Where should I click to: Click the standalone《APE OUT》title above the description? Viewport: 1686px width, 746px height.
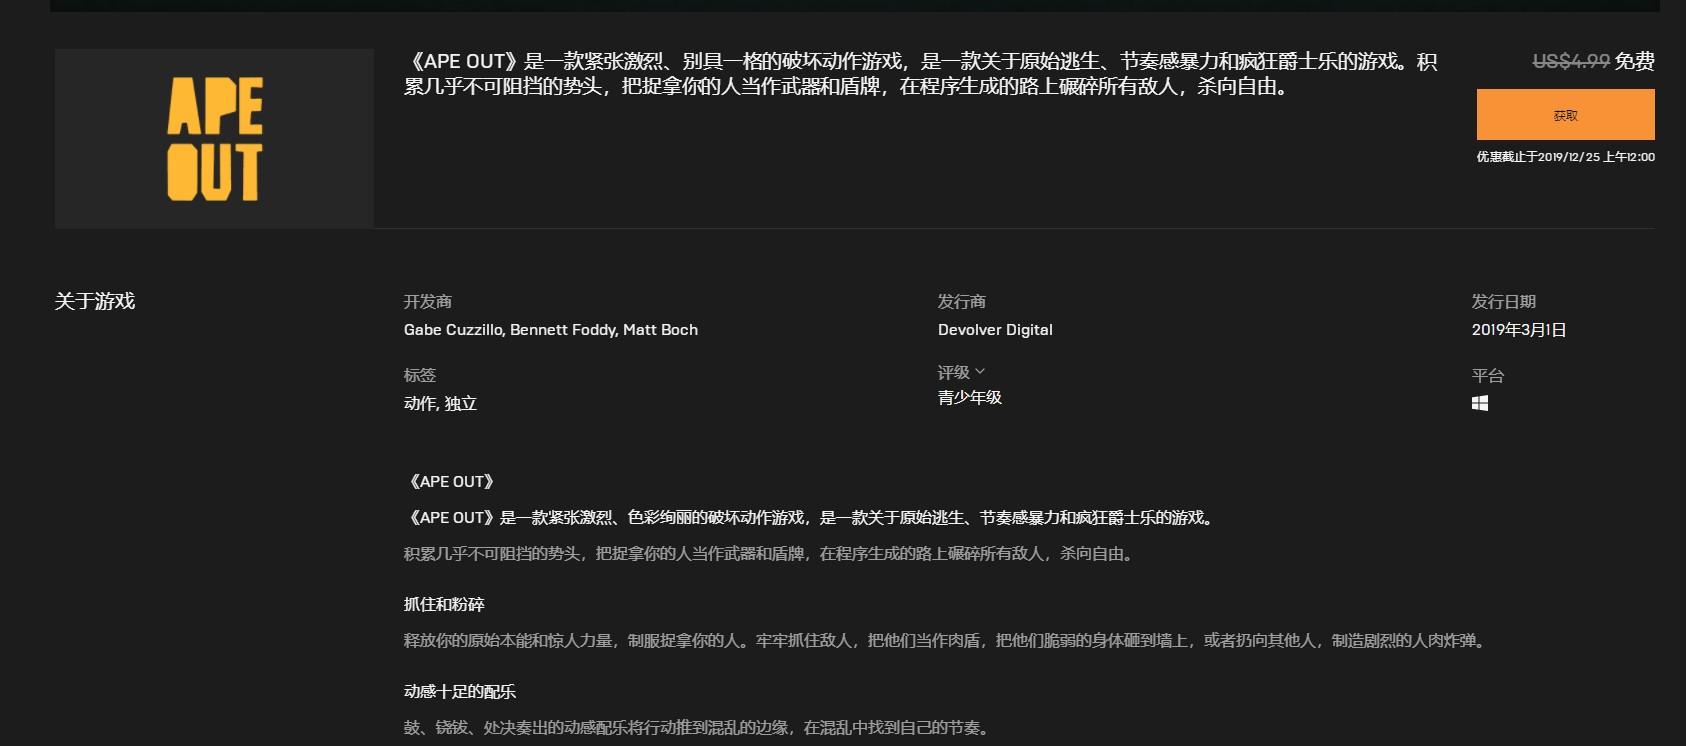point(450,481)
